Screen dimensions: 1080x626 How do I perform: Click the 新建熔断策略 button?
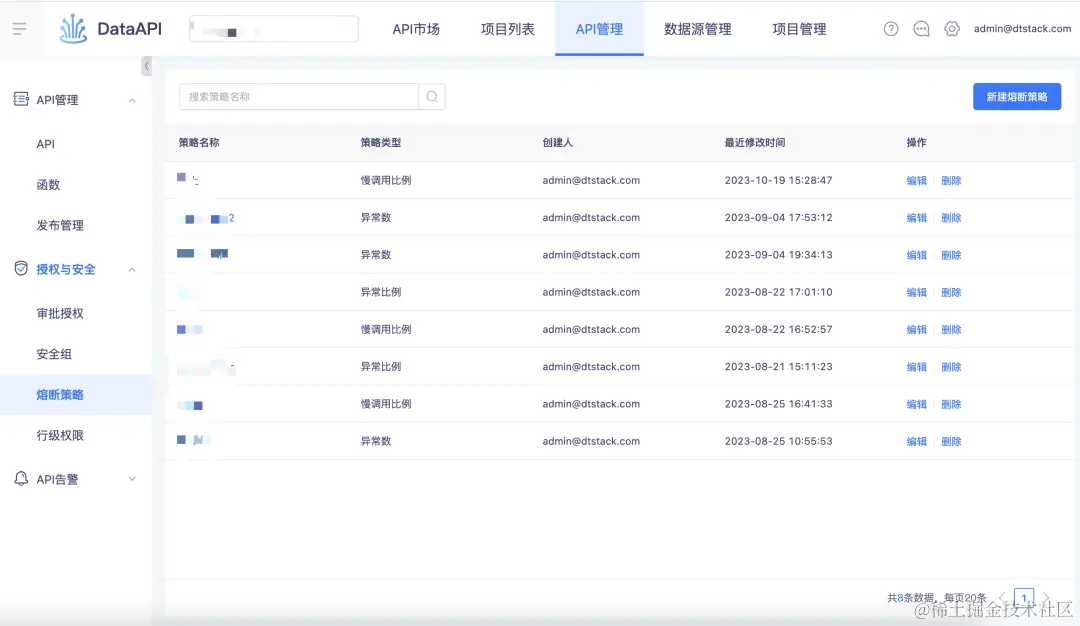[1016, 96]
